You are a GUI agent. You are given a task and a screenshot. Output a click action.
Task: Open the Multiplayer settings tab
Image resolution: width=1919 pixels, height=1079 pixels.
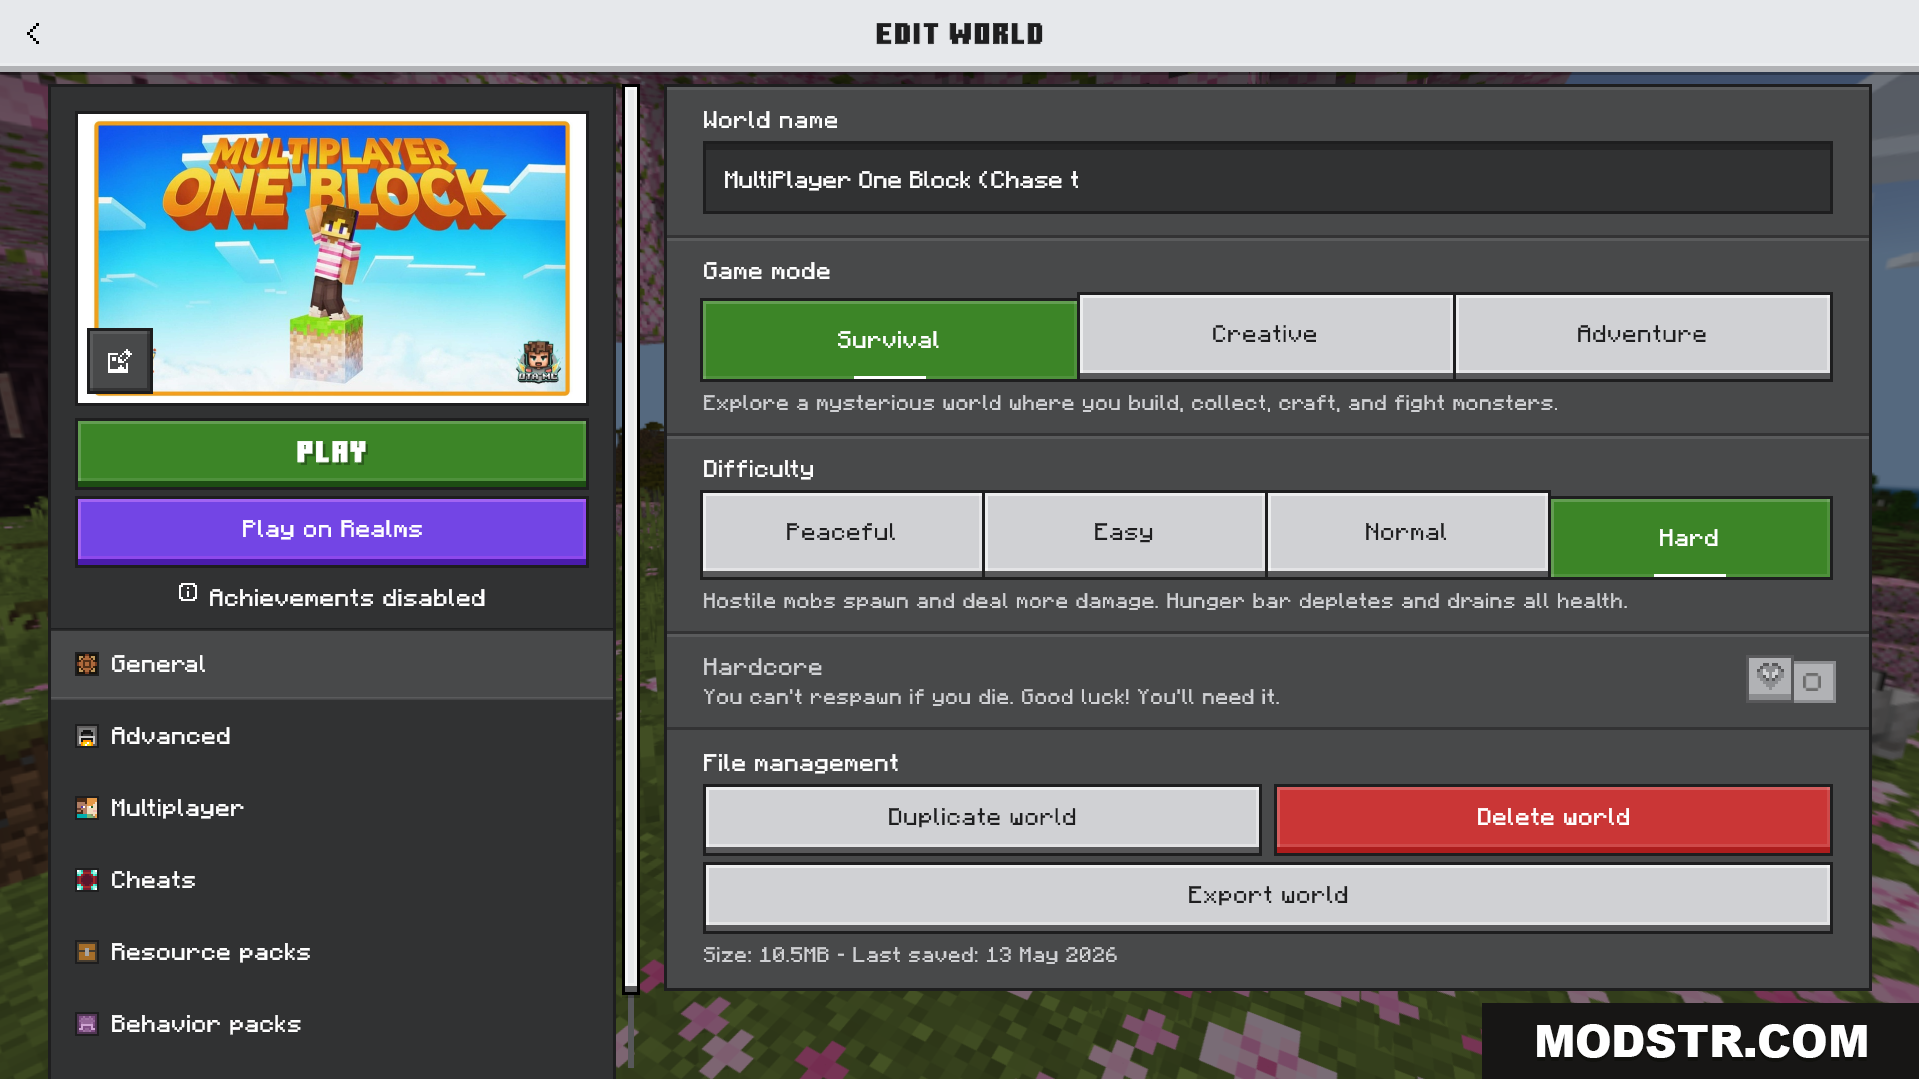click(x=332, y=808)
